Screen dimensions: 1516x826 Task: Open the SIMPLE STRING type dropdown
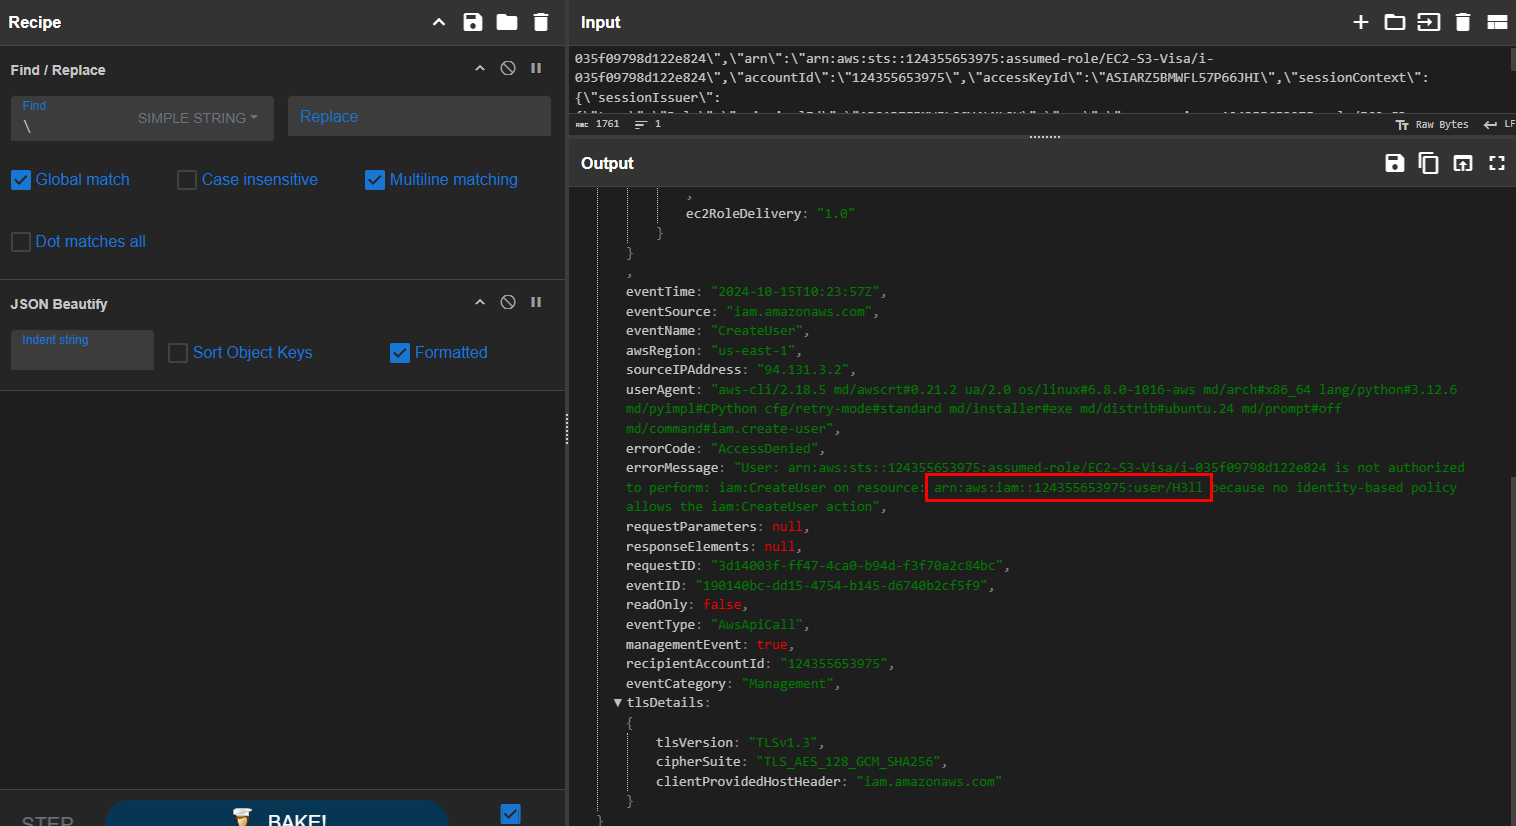[197, 118]
